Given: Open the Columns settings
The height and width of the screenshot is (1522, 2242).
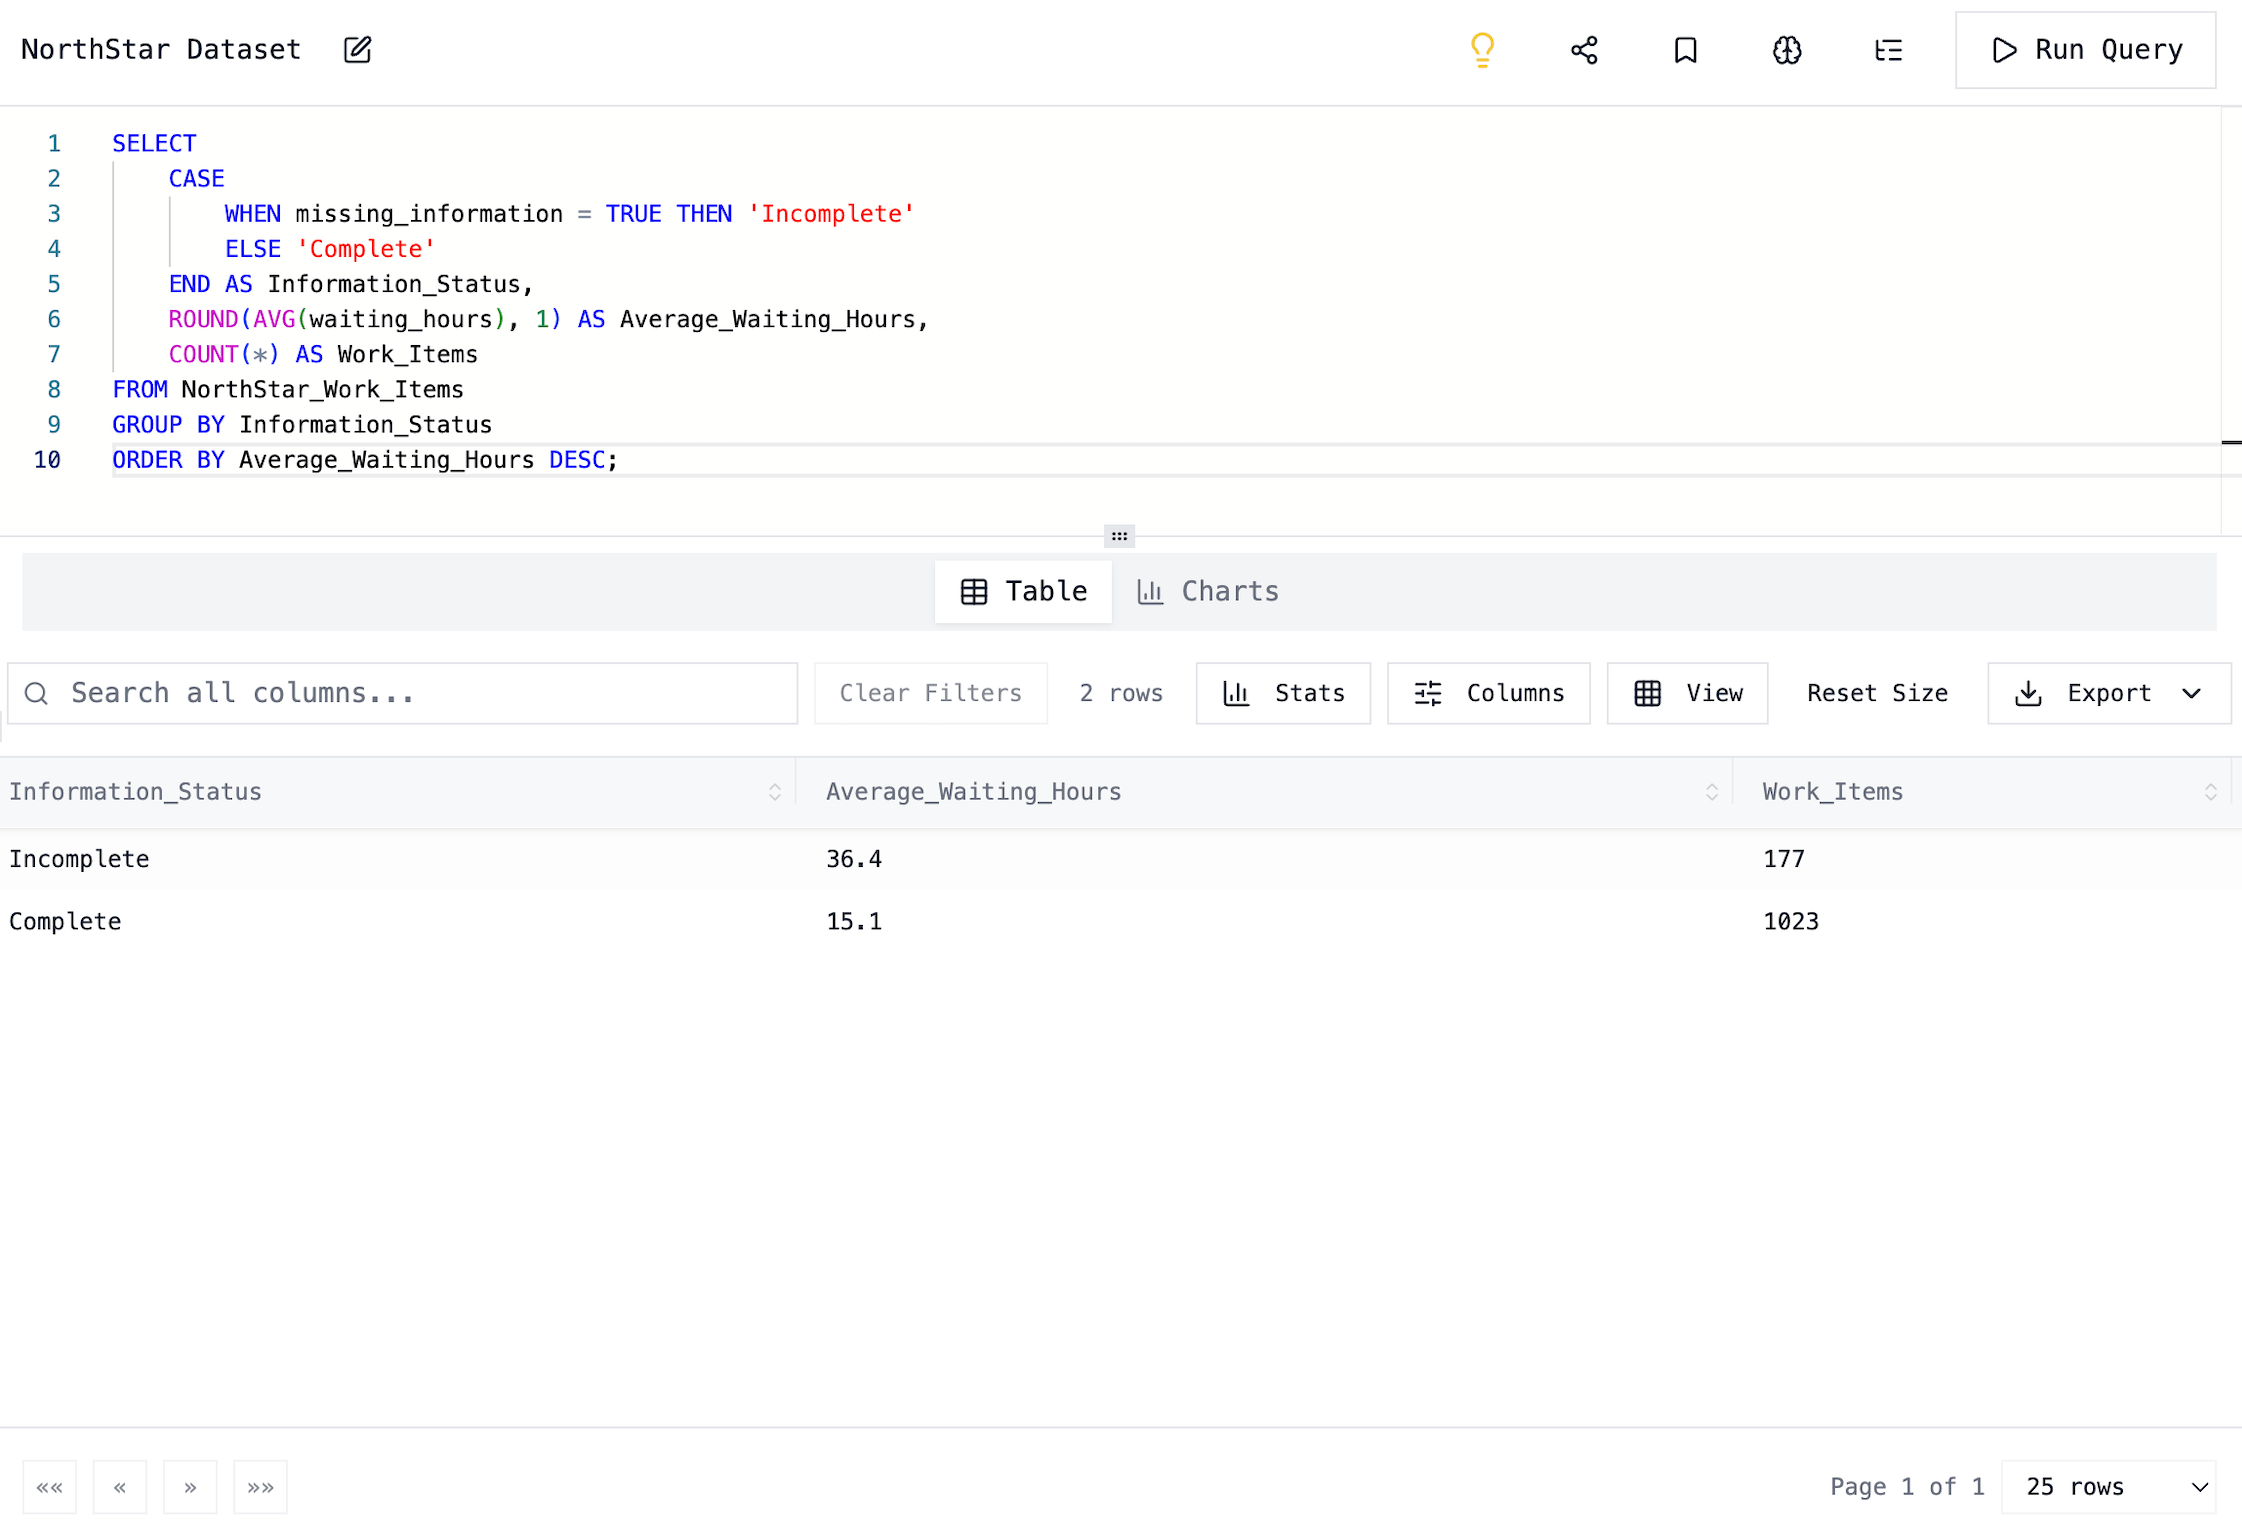Looking at the screenshot, I should pos(1488,693).
